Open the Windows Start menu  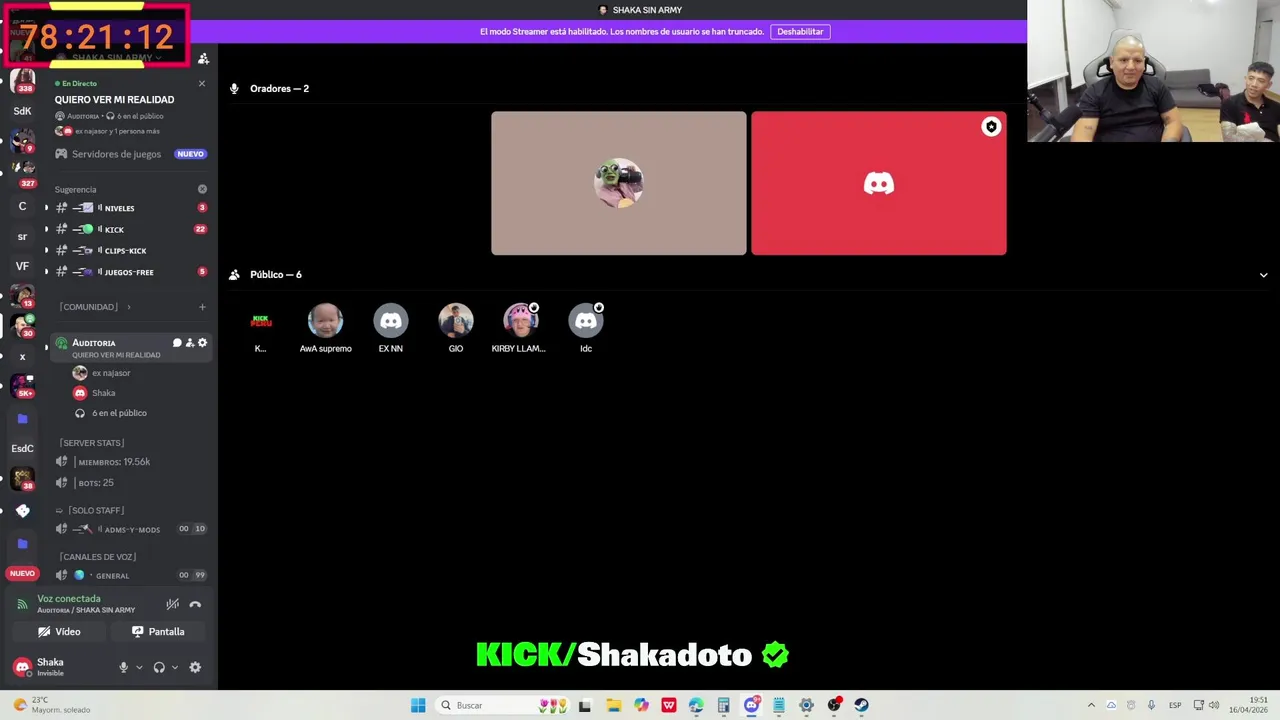coord(418,705)
